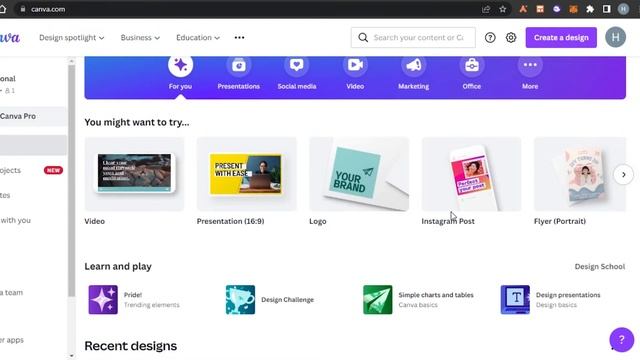Click the Canva logo
640x360 pixels.
tap(10, 38)
